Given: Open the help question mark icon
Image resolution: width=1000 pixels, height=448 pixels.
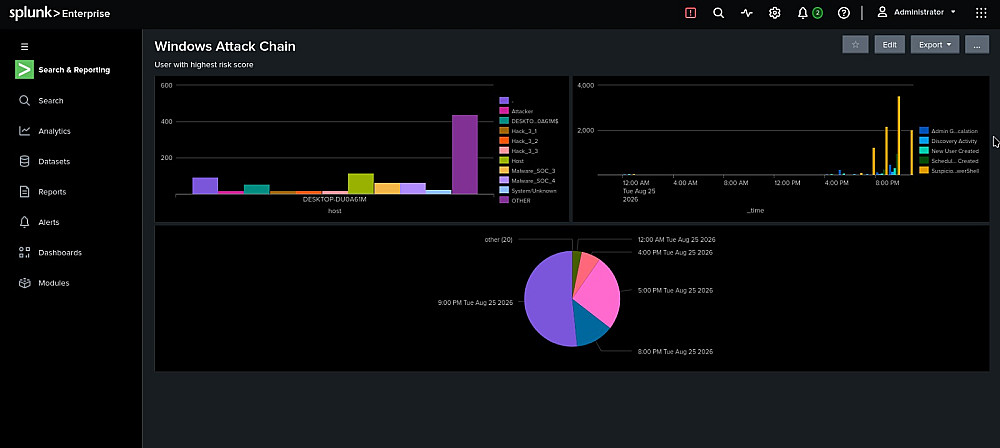Looking at the screenshot, I should (844, 13).
